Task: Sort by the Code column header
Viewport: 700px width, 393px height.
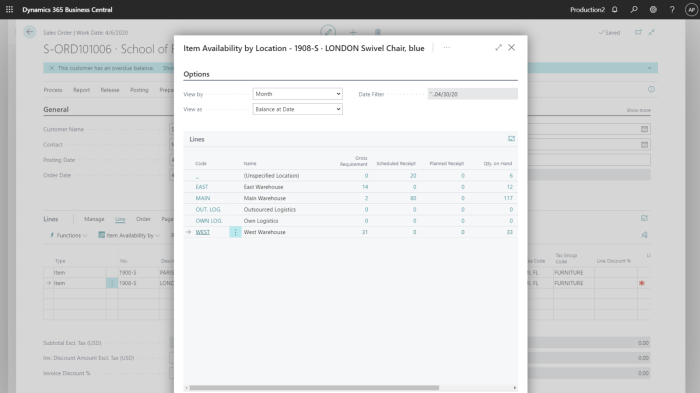Action: pos(201,163)
